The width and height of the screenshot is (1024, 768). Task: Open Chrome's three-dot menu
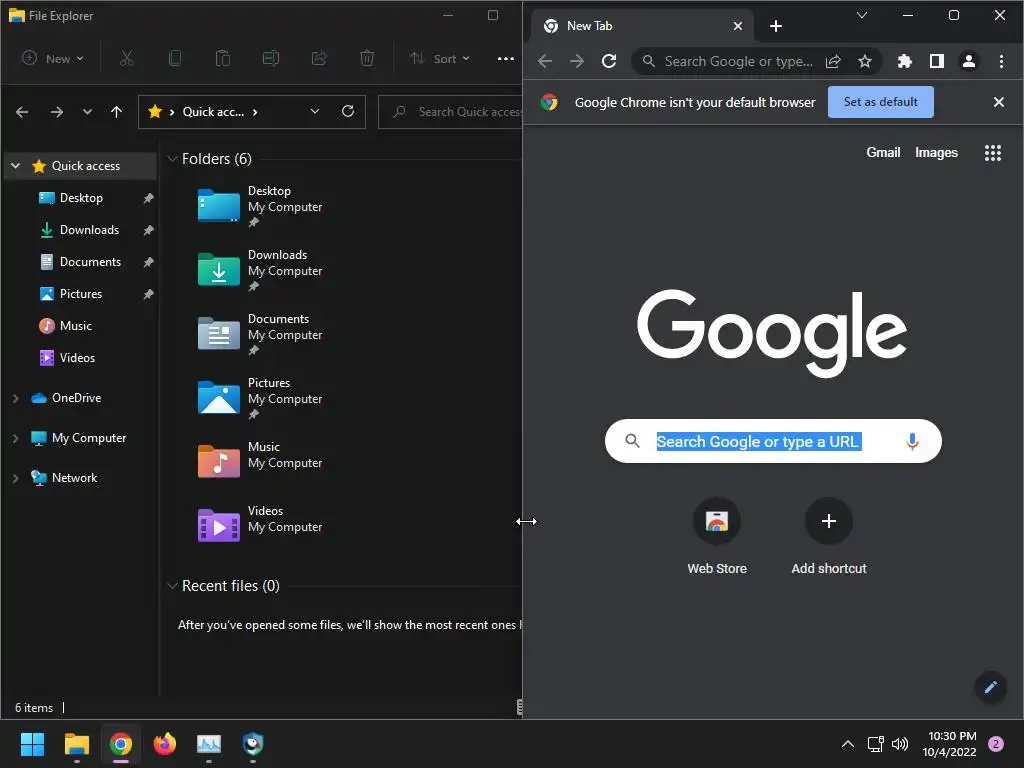(x=1001, y=61)
